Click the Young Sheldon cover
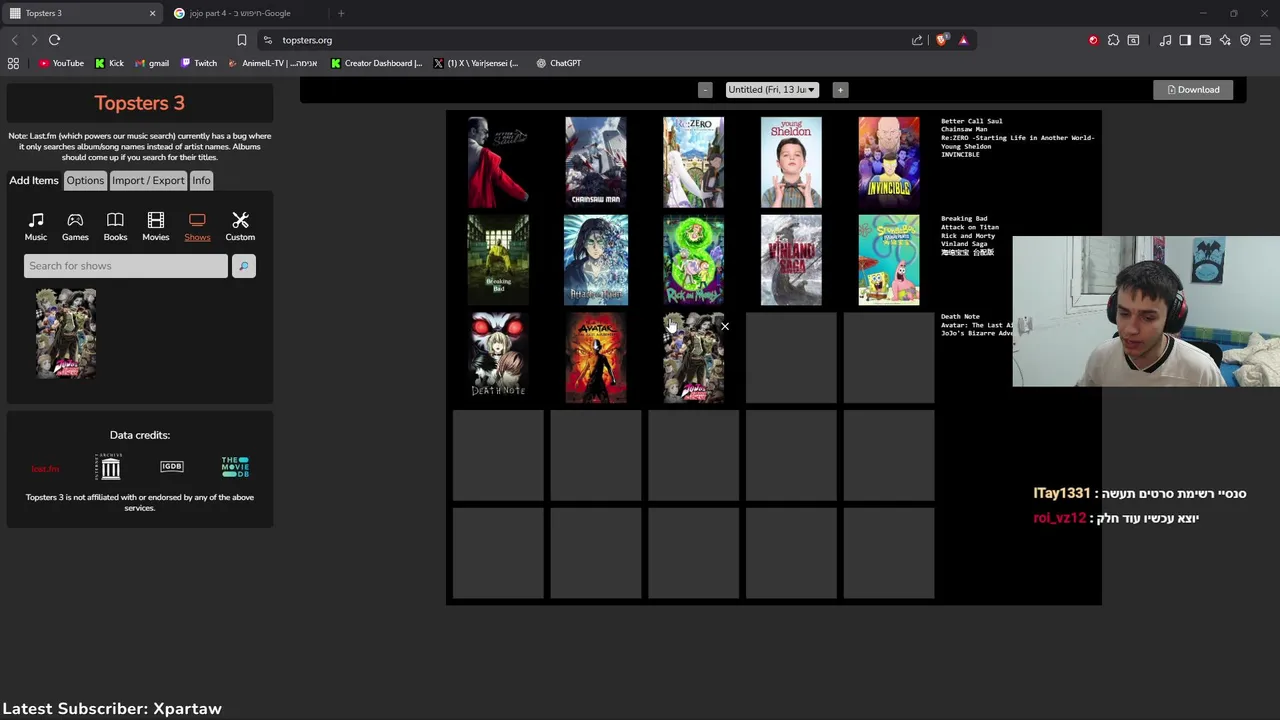 point(791,162)
